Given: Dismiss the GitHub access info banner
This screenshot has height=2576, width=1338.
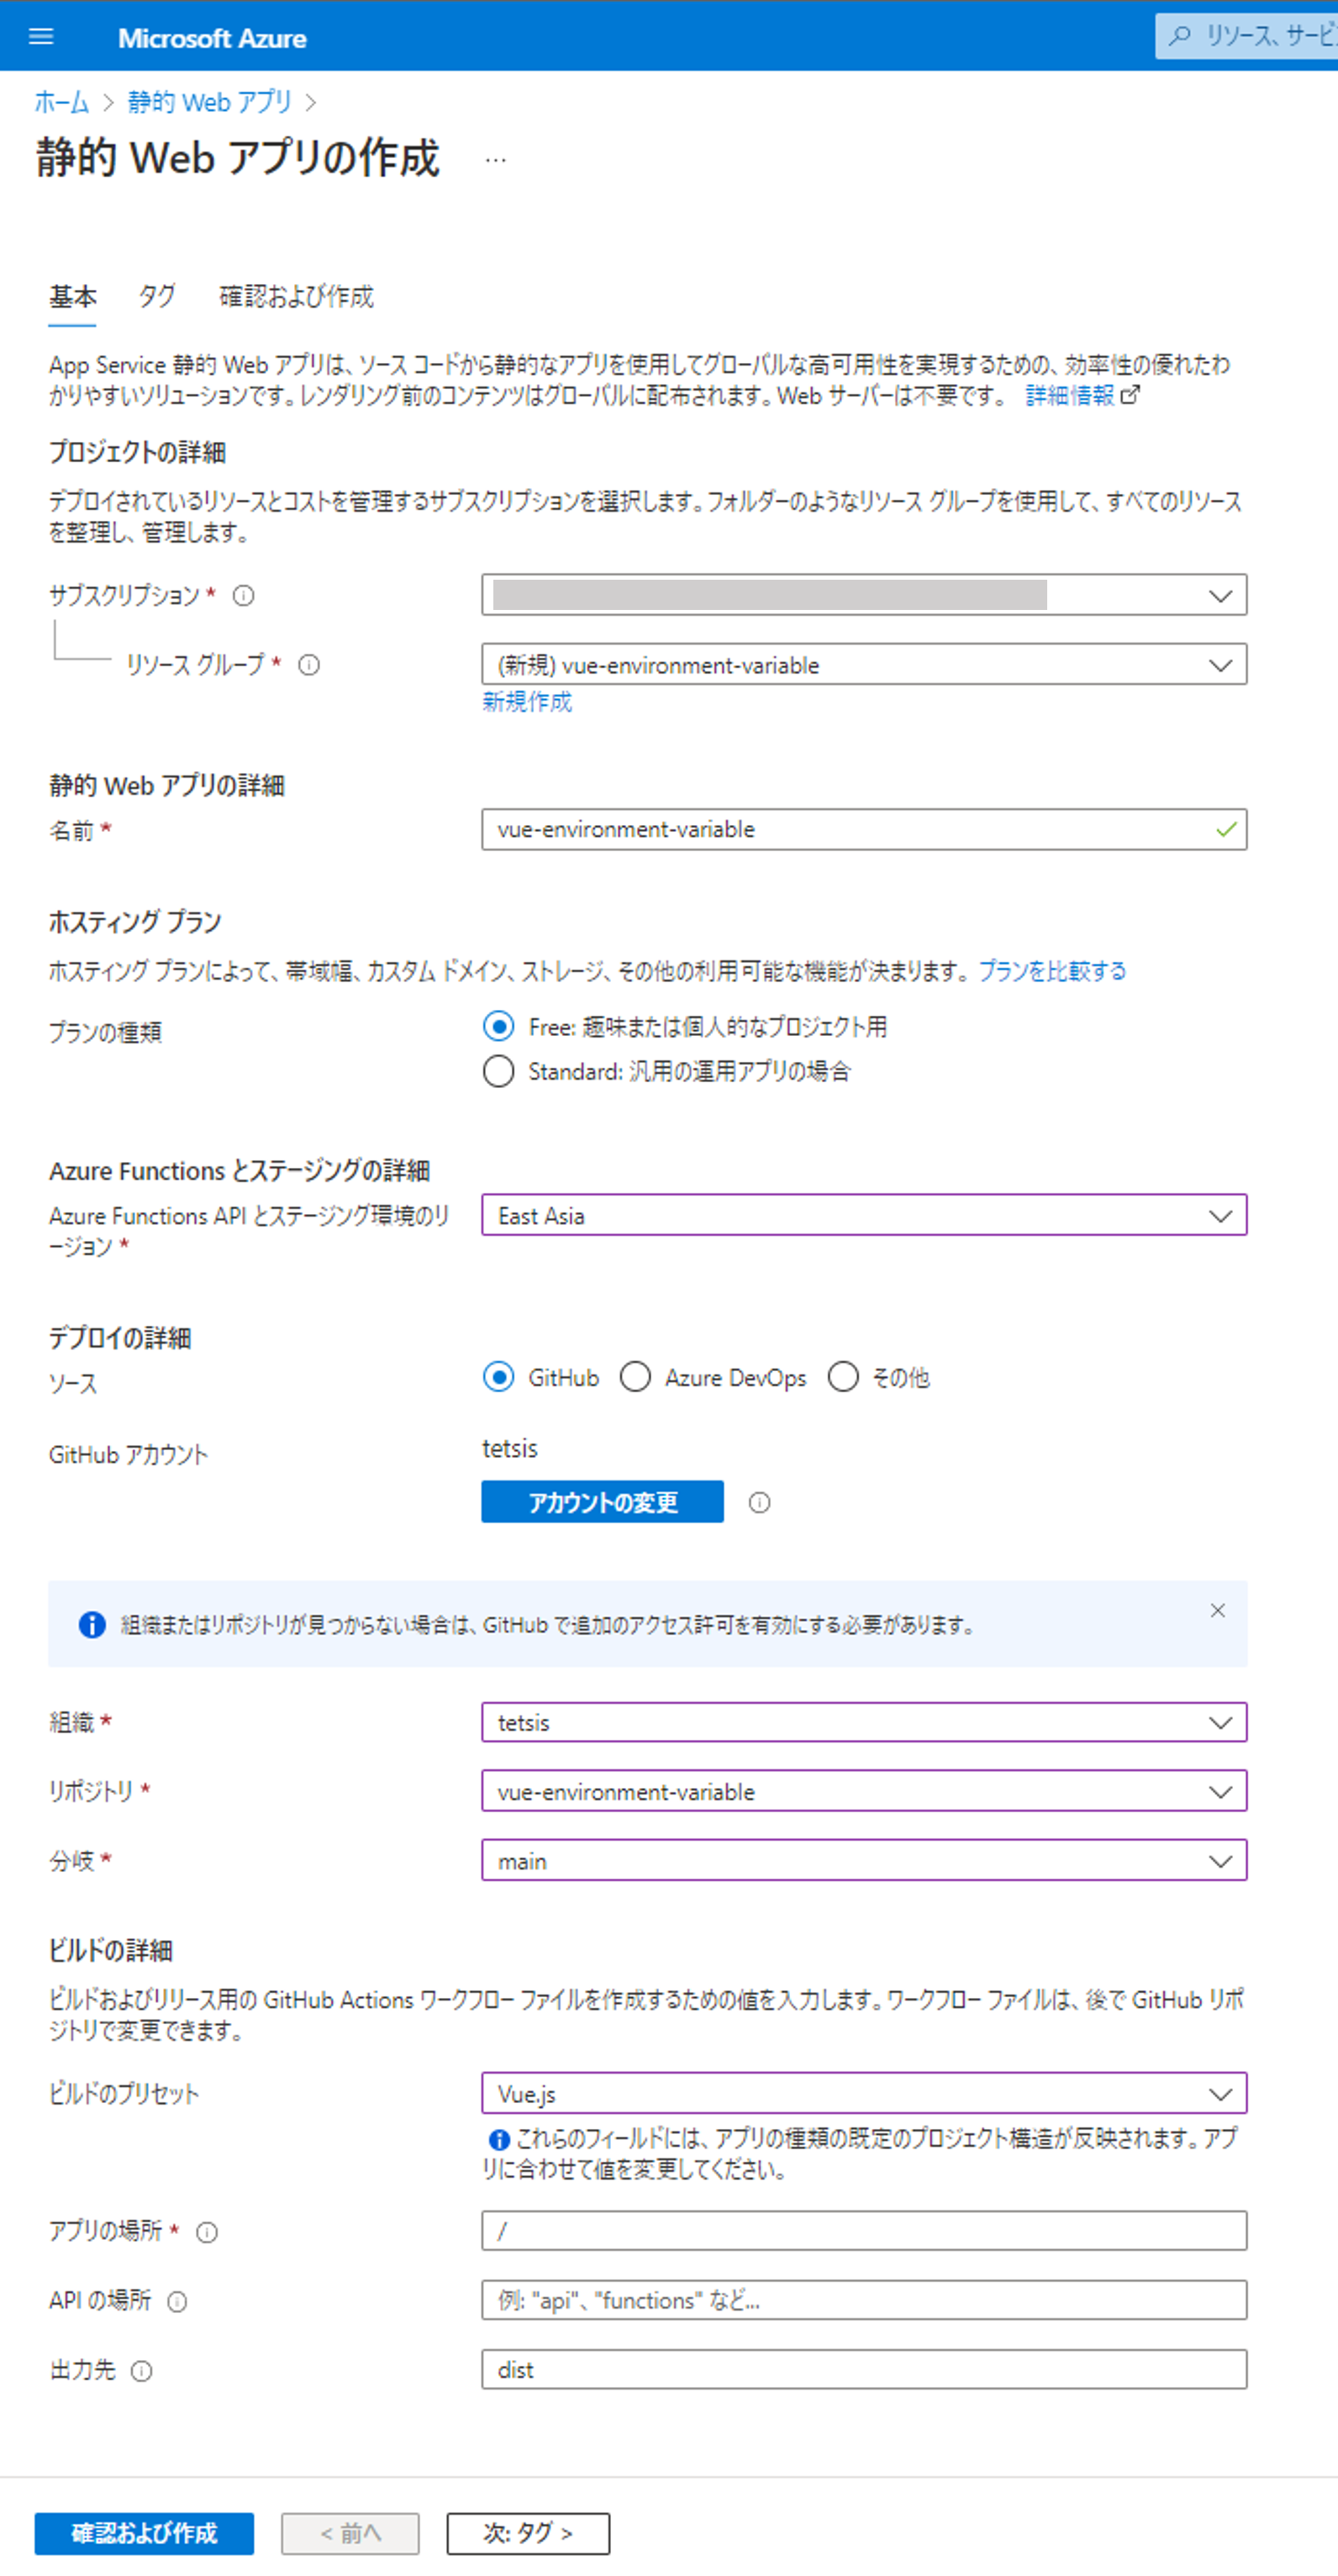Looking at the screenshot, I should tap(1218, 1611).
